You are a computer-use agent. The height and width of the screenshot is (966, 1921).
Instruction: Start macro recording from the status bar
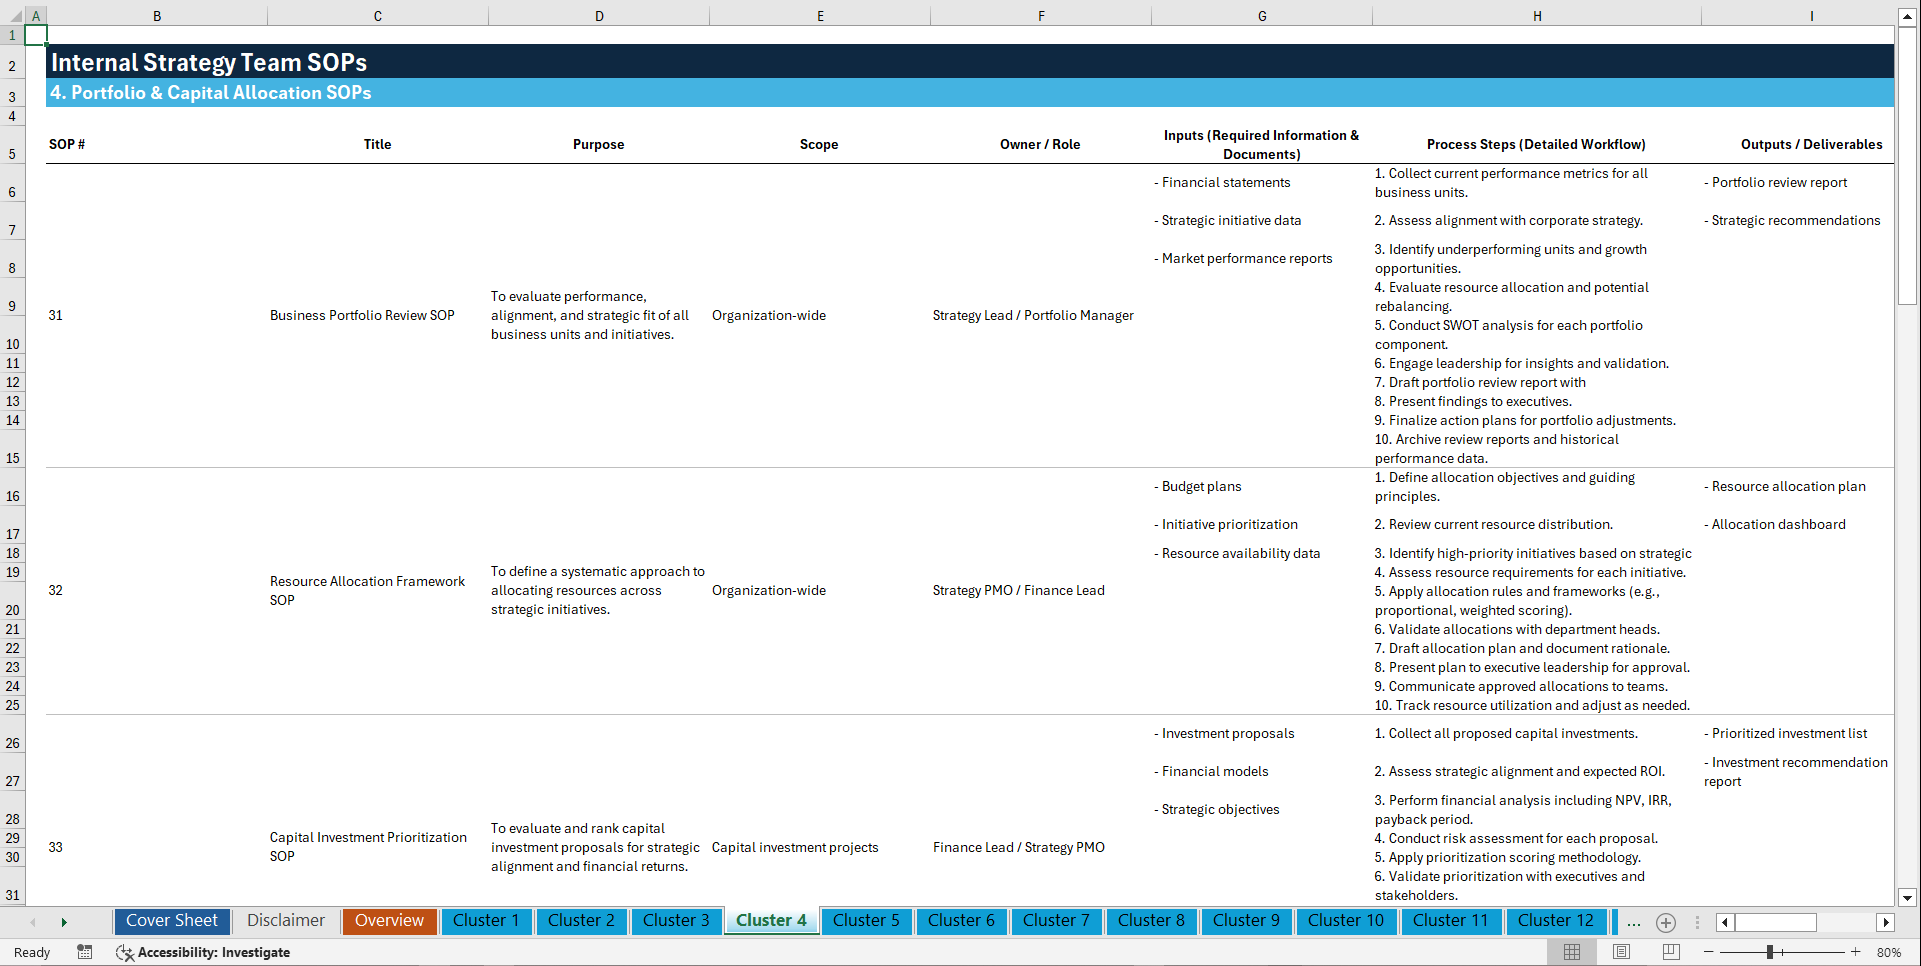(x=85, y=952)
